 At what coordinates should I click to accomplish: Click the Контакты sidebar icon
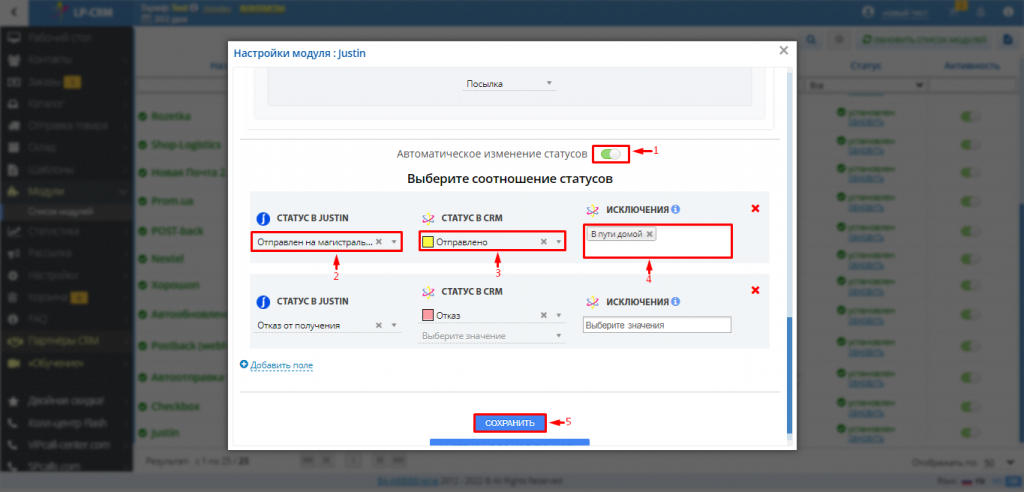click(12, 59)
